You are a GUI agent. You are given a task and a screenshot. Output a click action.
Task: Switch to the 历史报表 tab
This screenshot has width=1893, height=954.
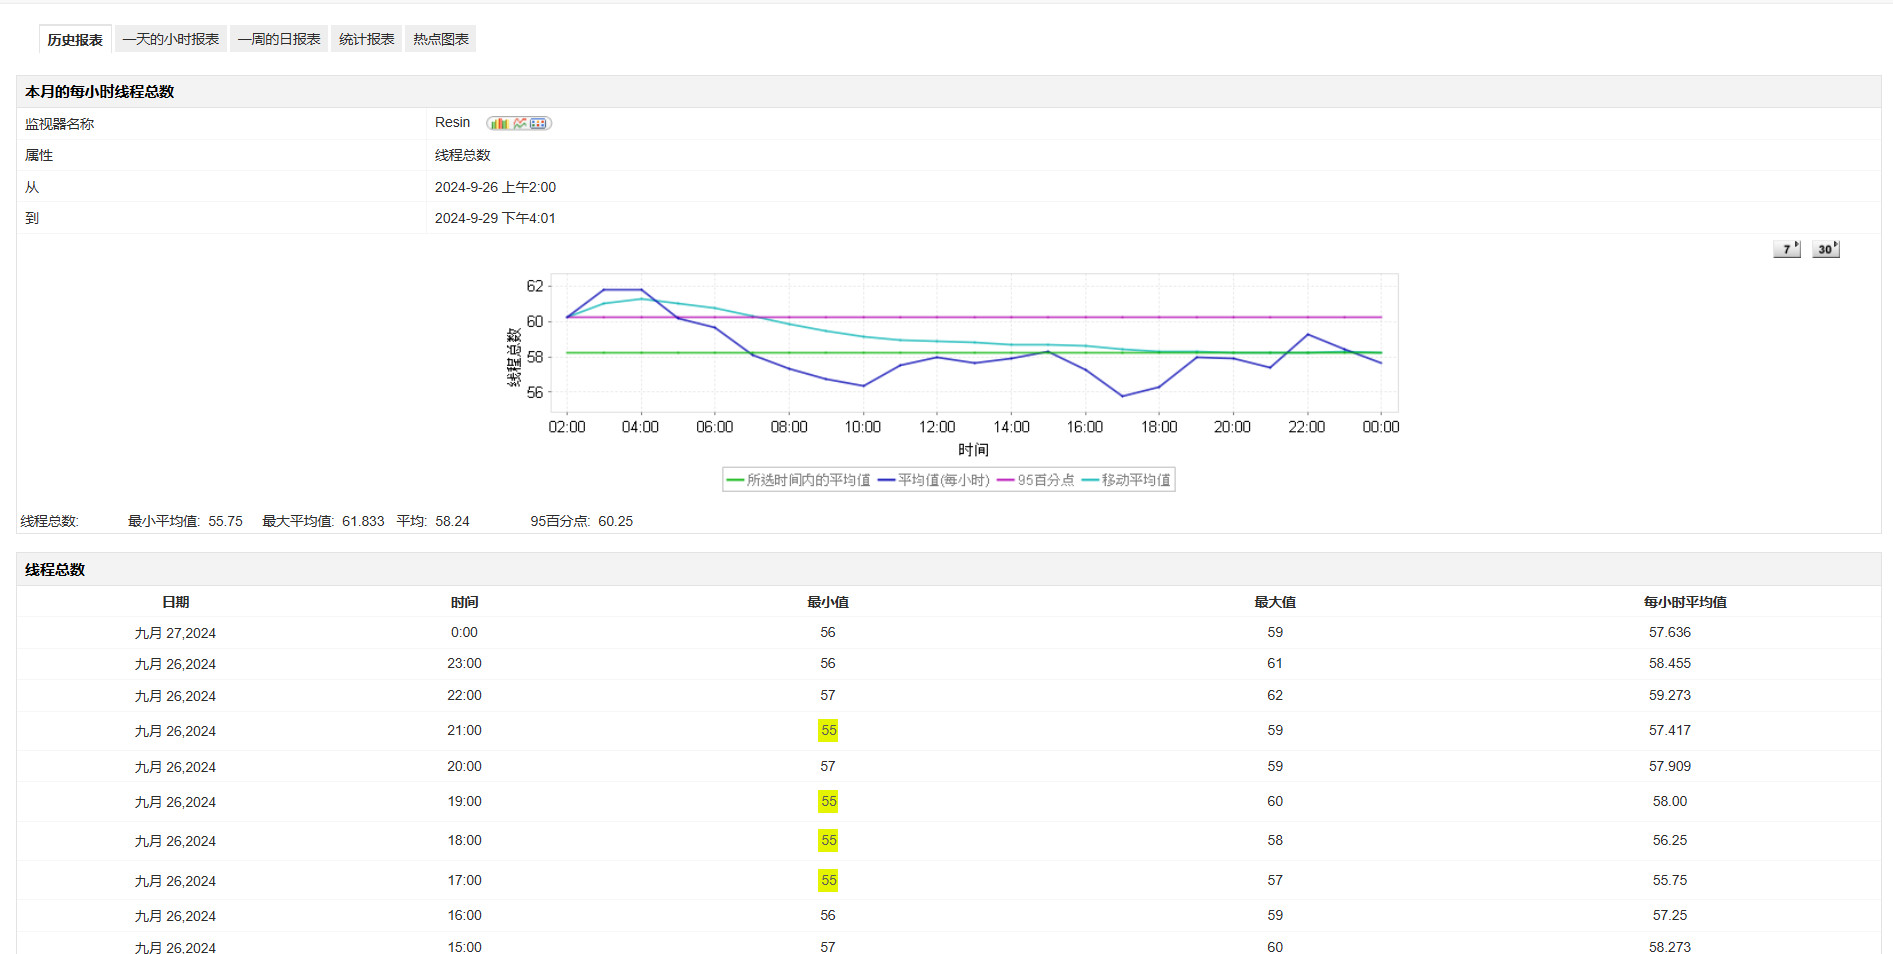[75, 40]
